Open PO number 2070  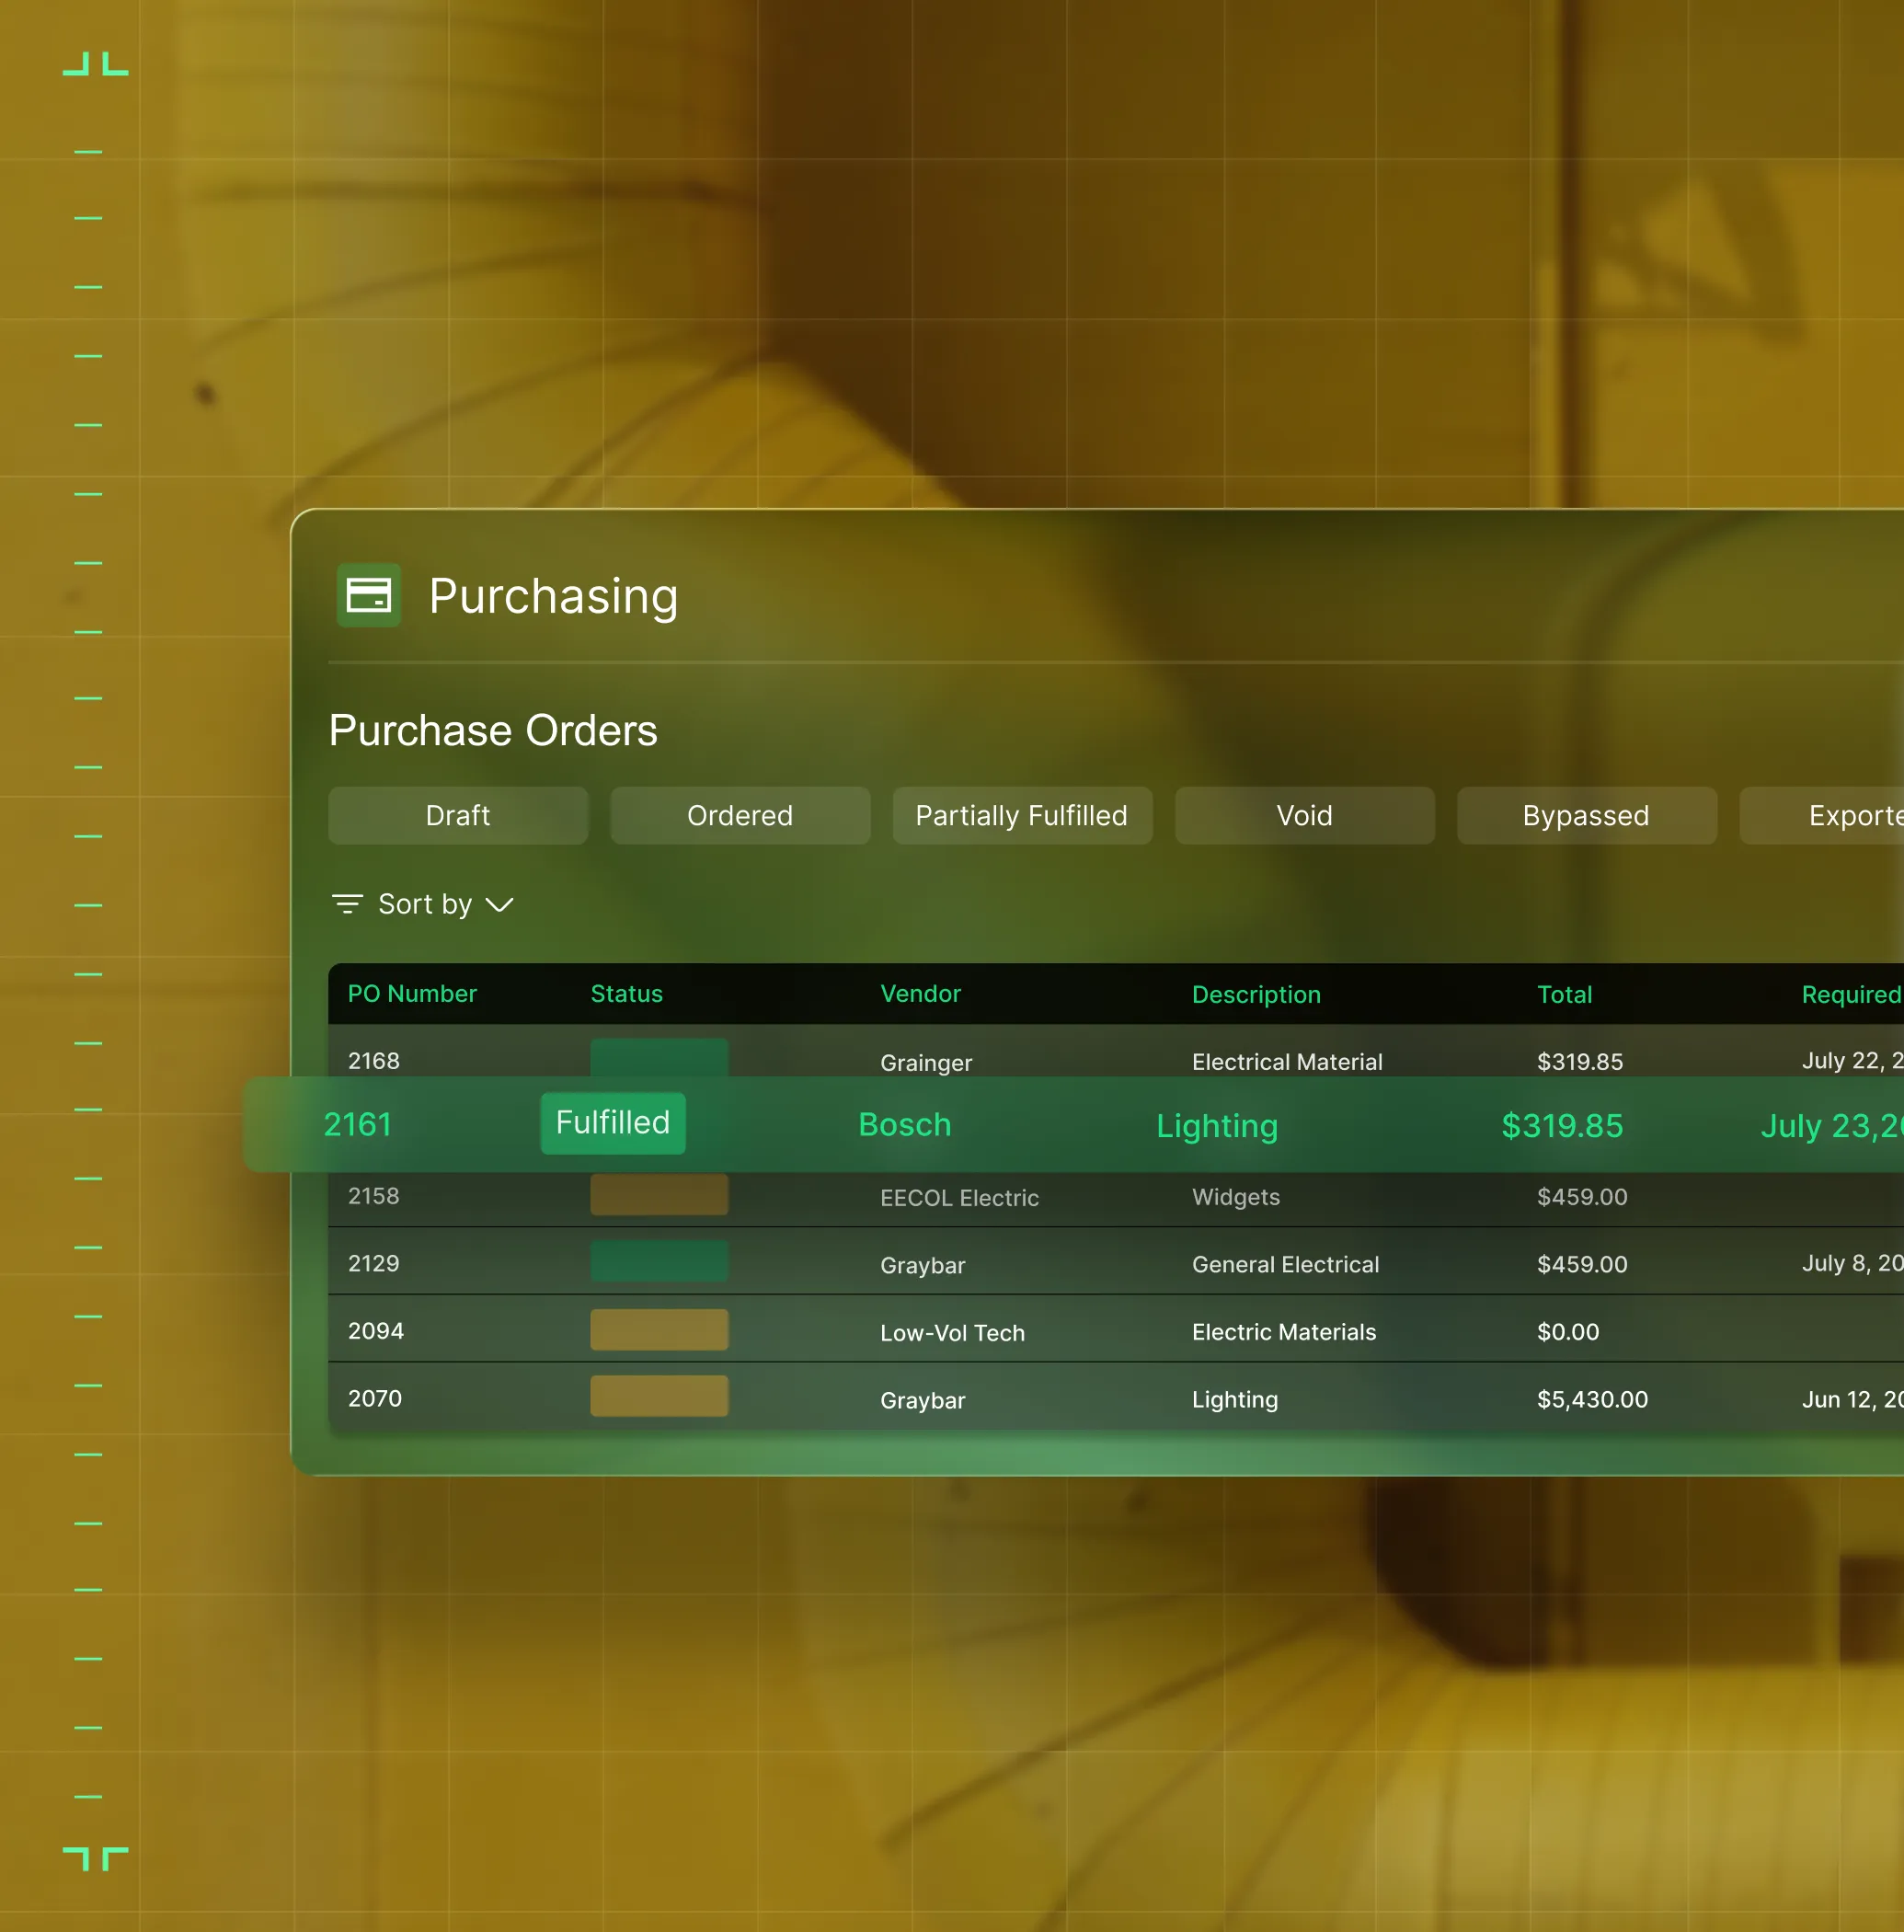point(375,1398)
